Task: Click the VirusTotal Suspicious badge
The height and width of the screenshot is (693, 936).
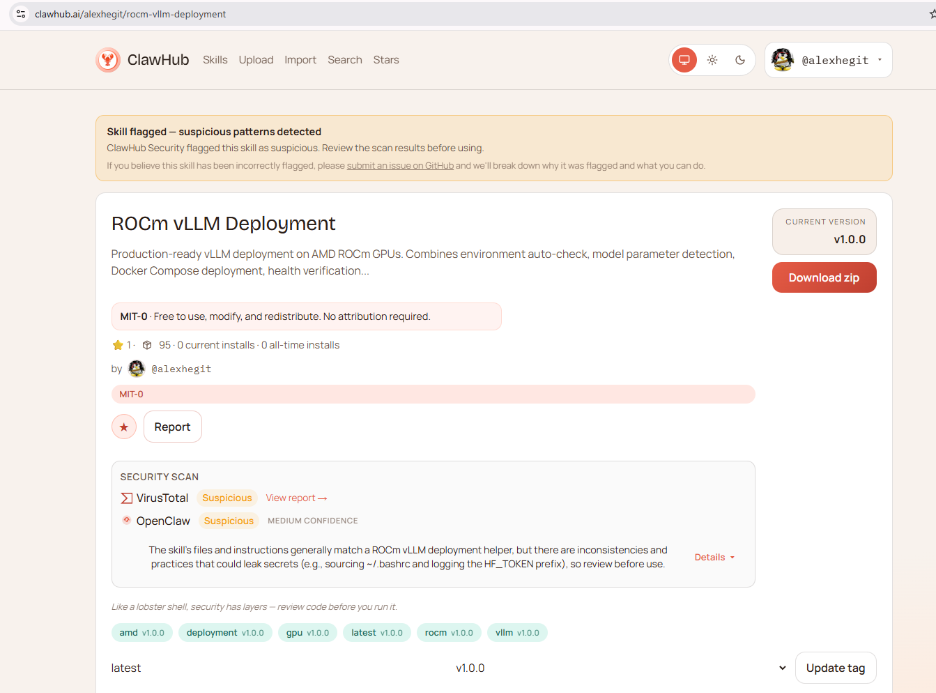Action: [227, 498]
